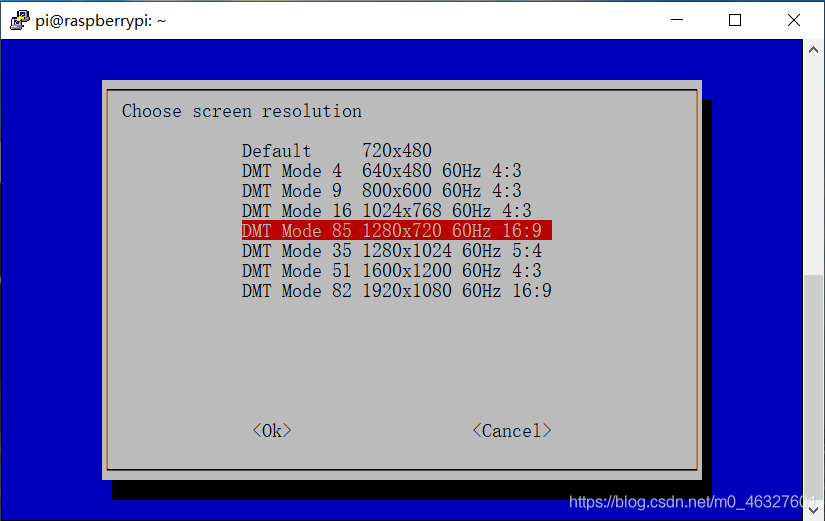Select DMT Mode 9 800x600 entry
This screenshot has width=825, height=521.
point(381,191)
